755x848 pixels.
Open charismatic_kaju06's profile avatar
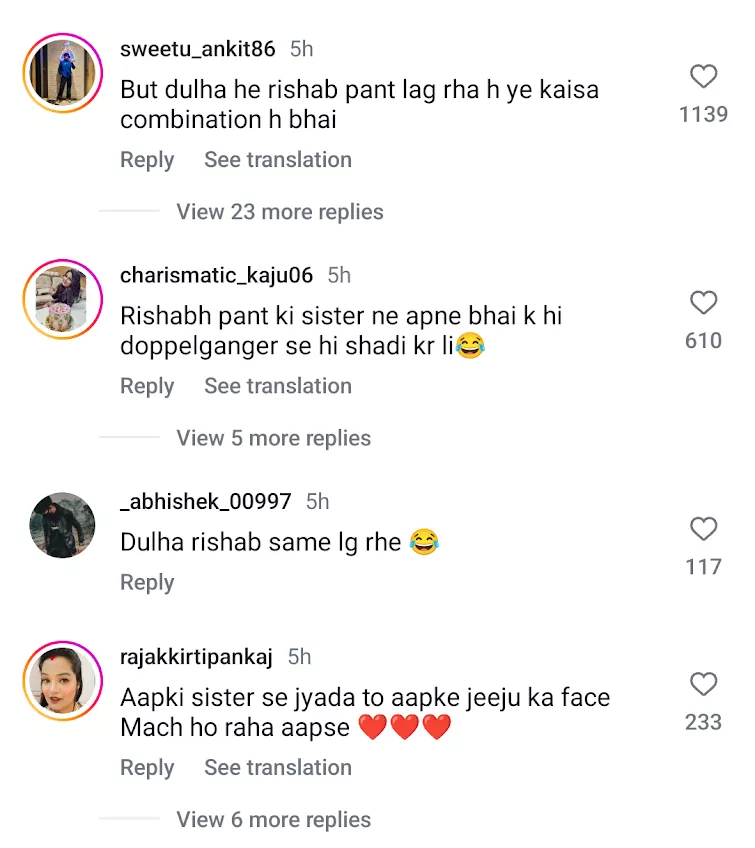(x=63, y=299)
